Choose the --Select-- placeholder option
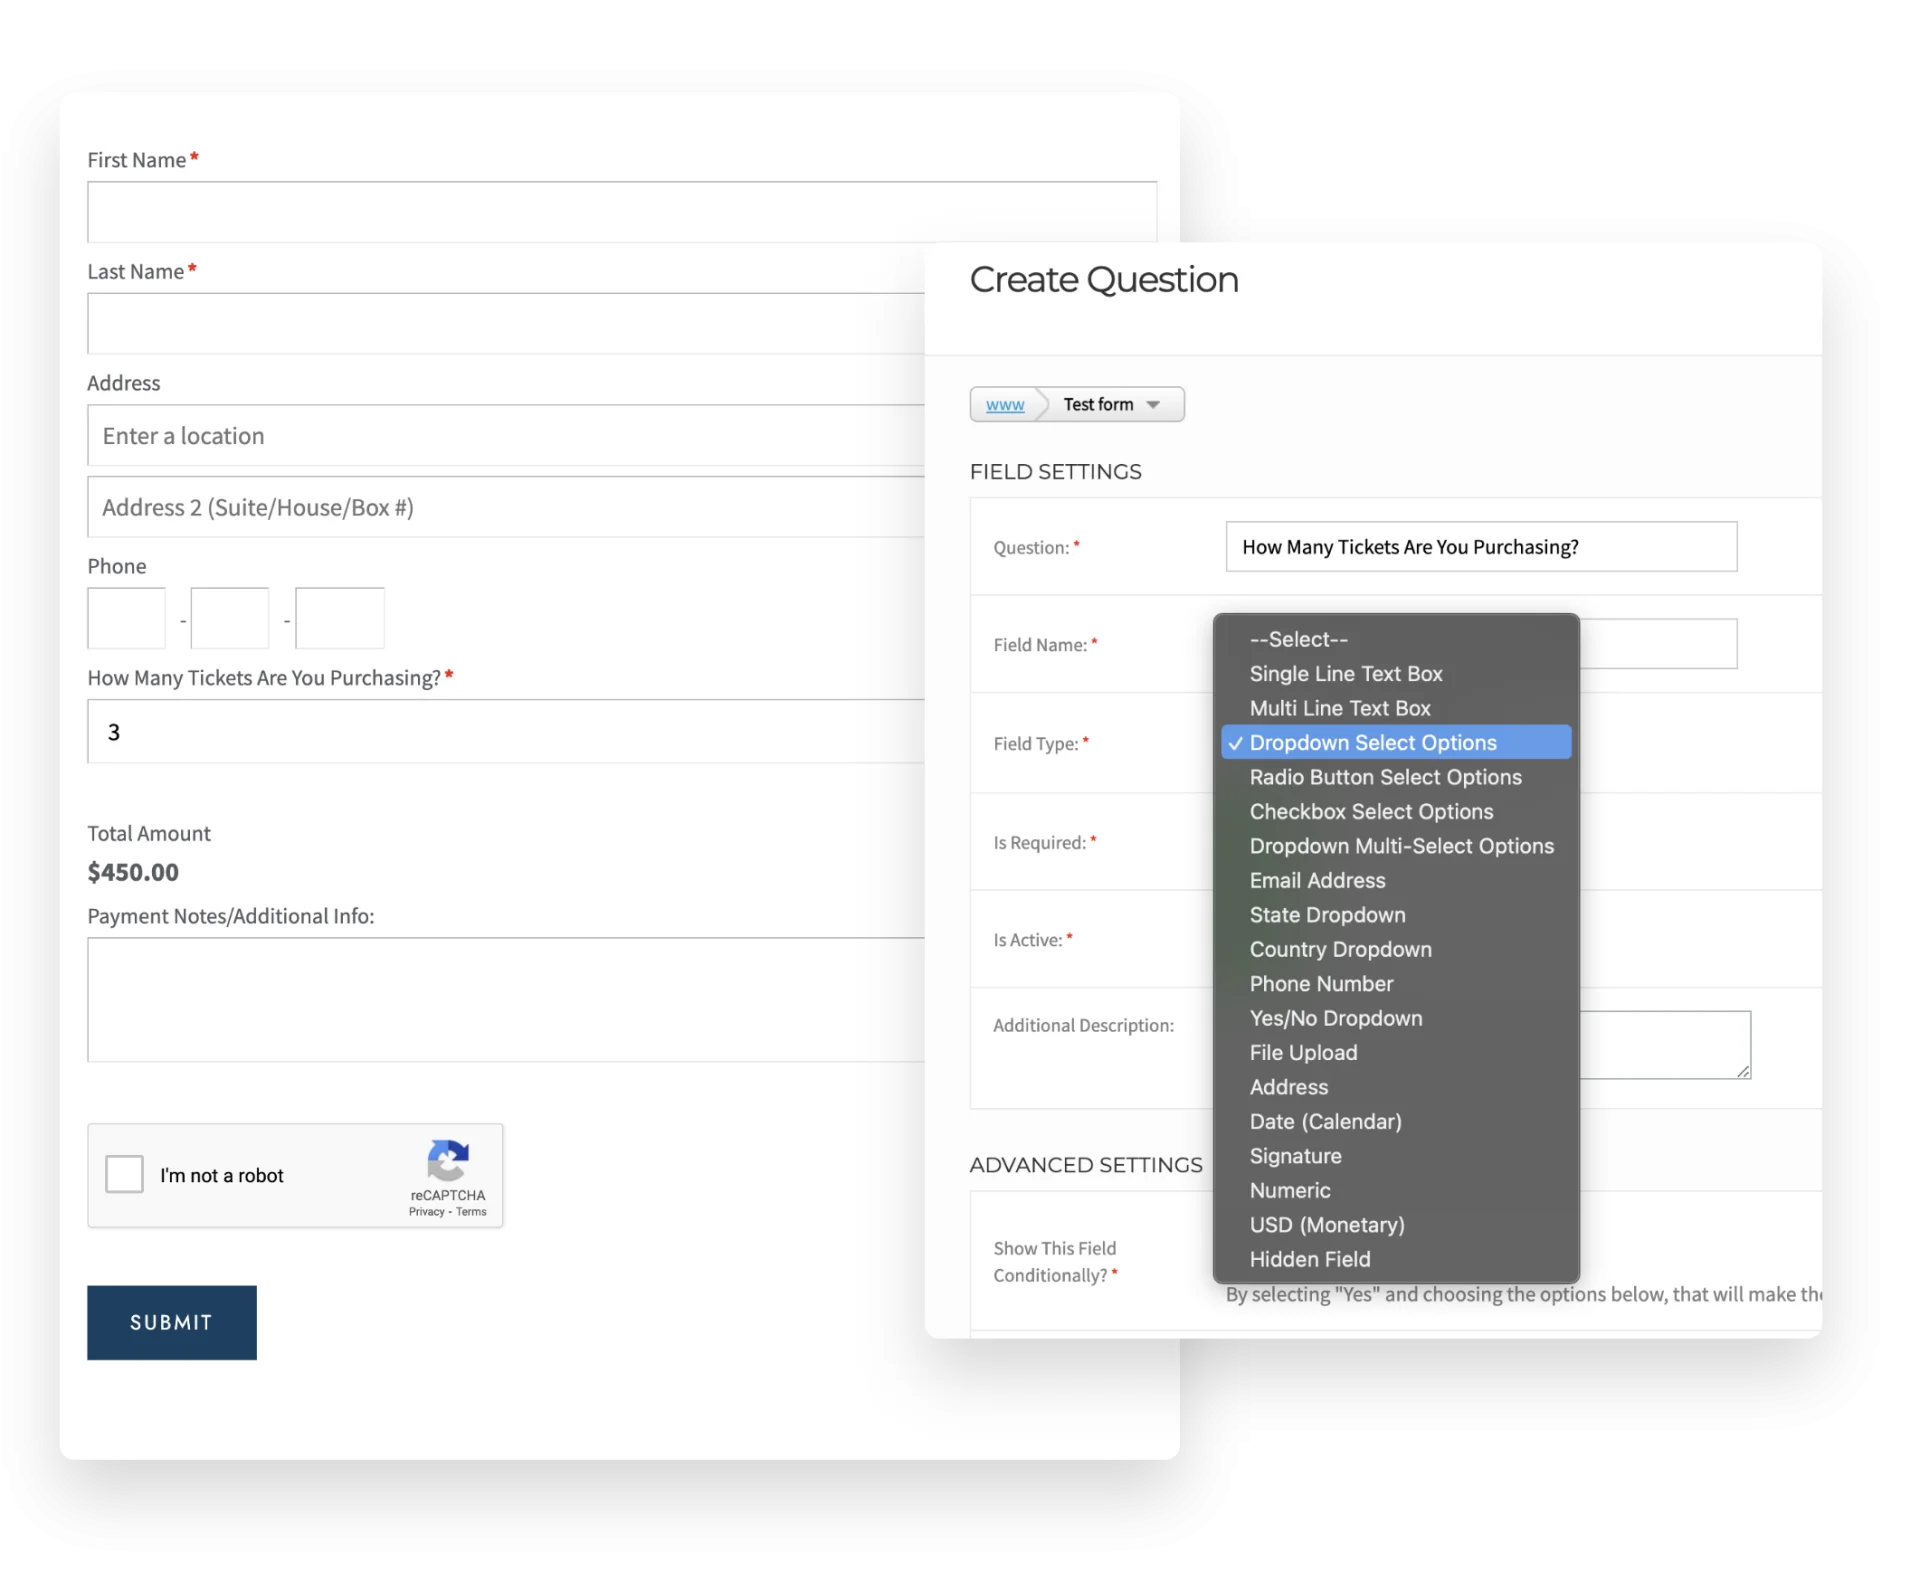 coord(1298,639)
